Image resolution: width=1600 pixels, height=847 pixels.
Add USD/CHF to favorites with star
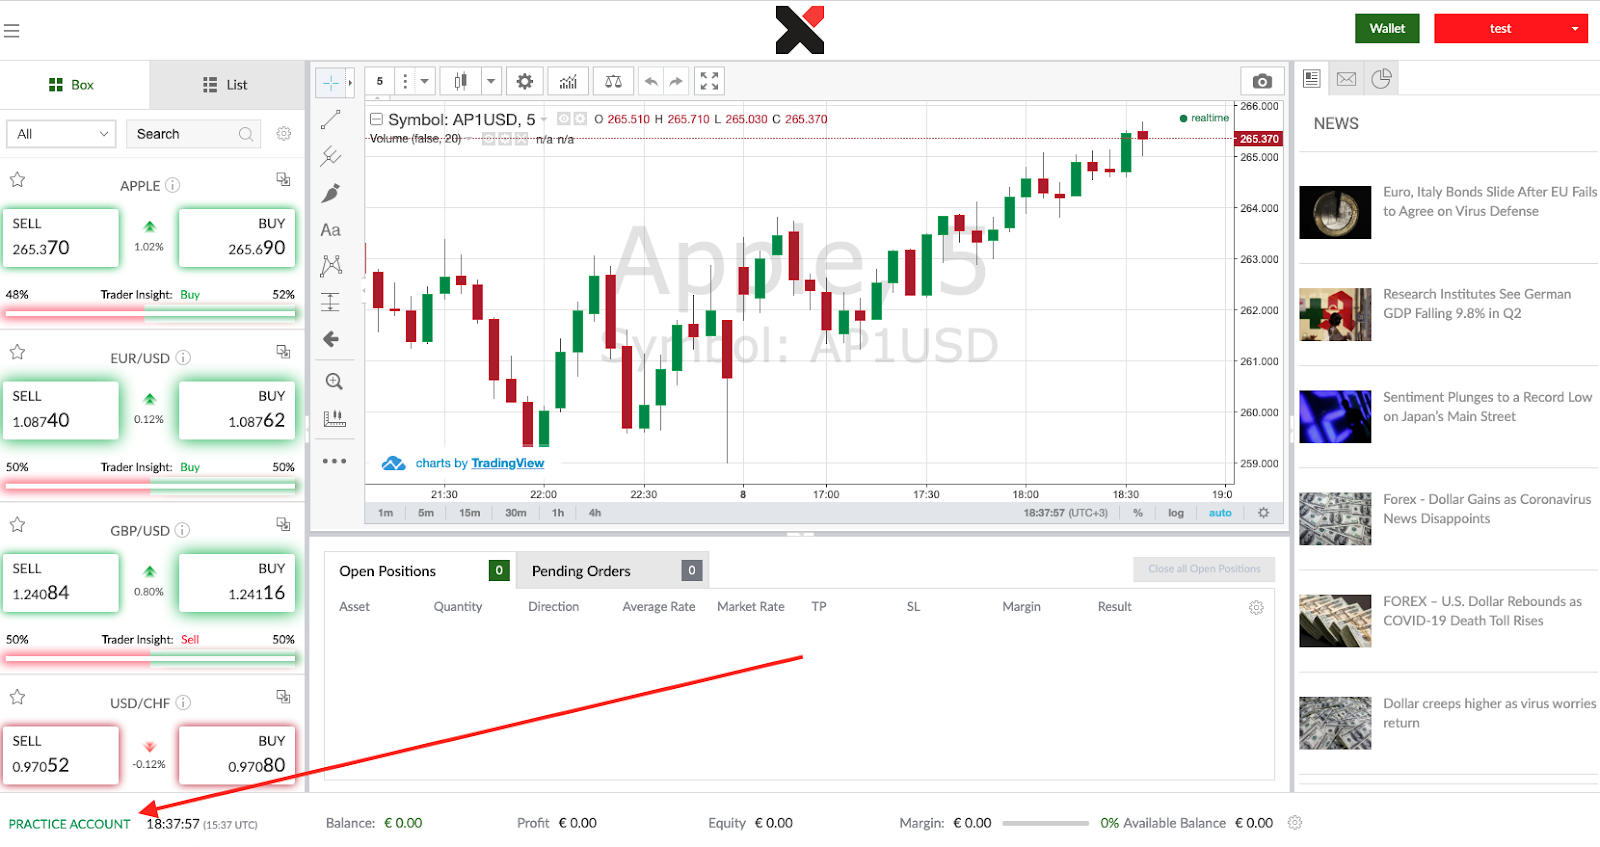(17, 697)
